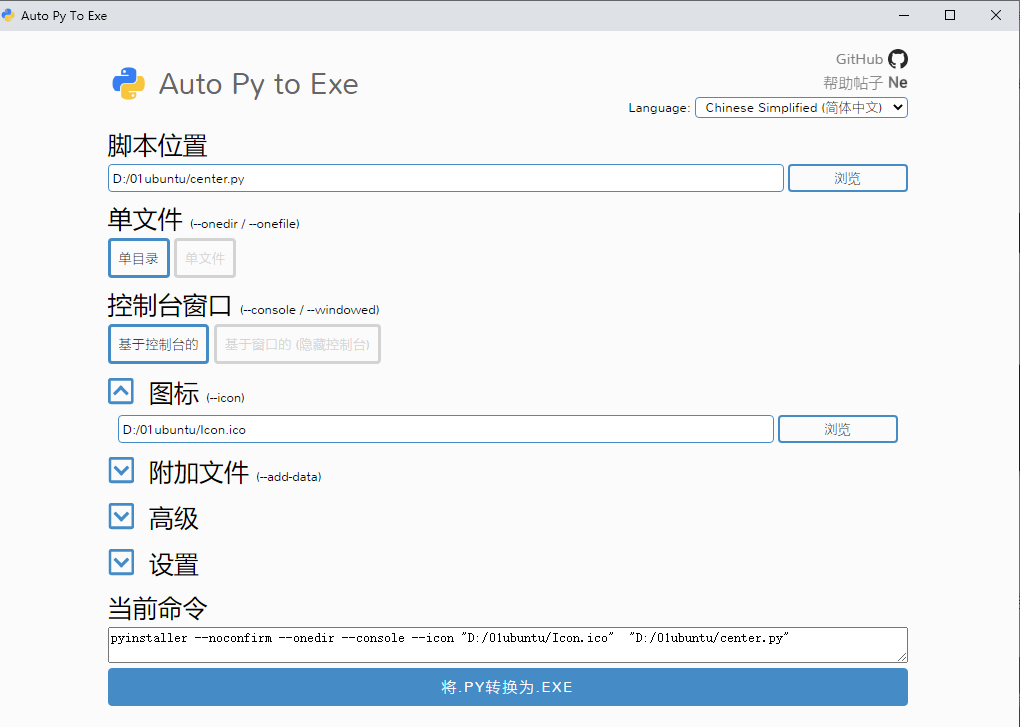The width and height of the screenshot is (1020, 727).
Task: Click 浏览 next to the icon path
Action: pos(837,428)
